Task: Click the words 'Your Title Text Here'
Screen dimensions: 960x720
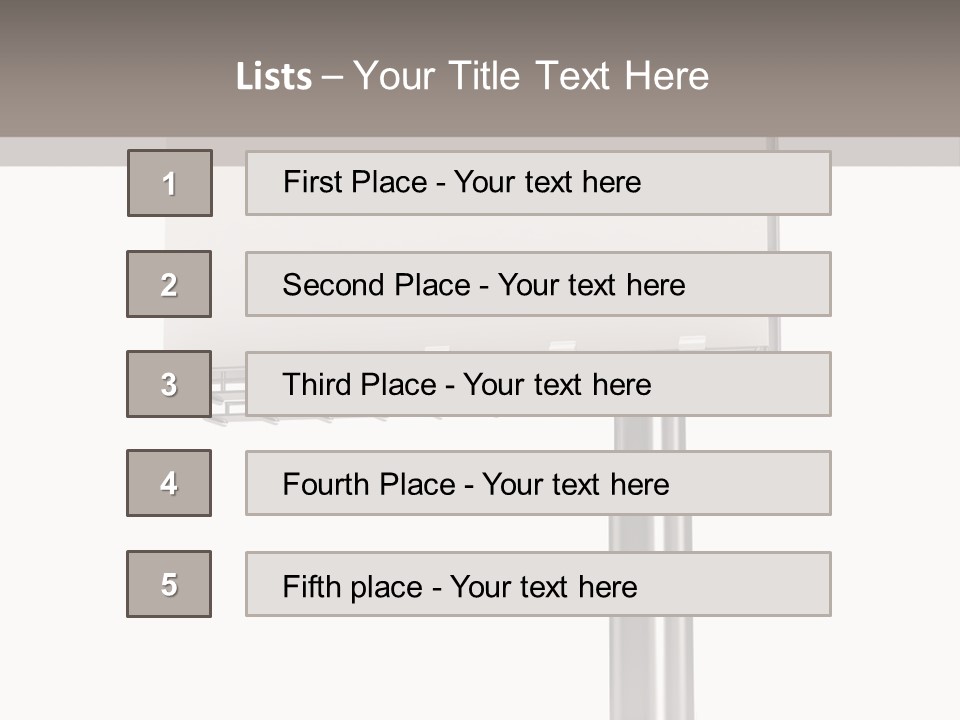Action: [x=530, y=76]
